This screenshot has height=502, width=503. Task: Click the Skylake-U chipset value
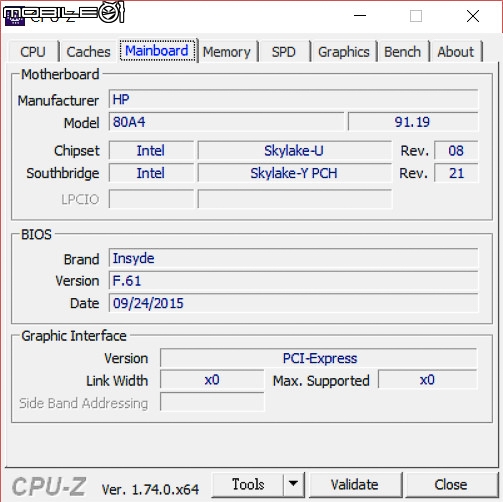click(295, 150)
